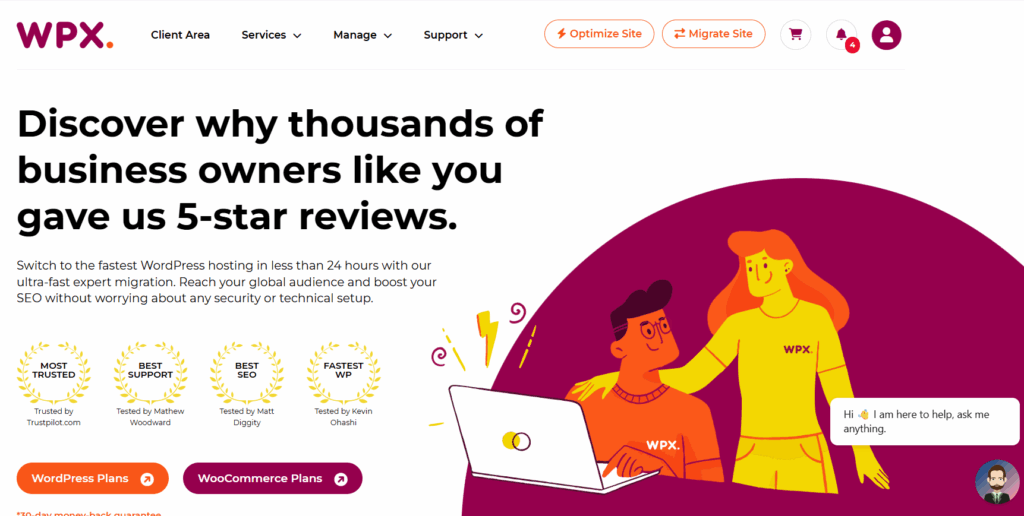Click the Best Support laurel badge
This screenshot has height=516, width=1024.
click(x=150, y=372)
